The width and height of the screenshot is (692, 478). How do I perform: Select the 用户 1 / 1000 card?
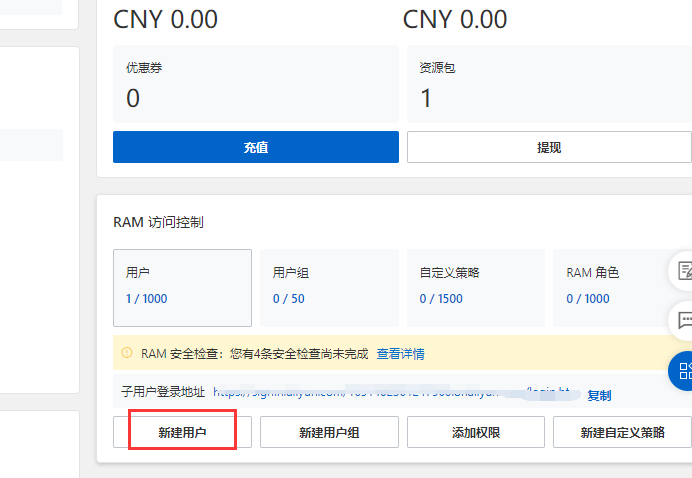coord(182,287)
